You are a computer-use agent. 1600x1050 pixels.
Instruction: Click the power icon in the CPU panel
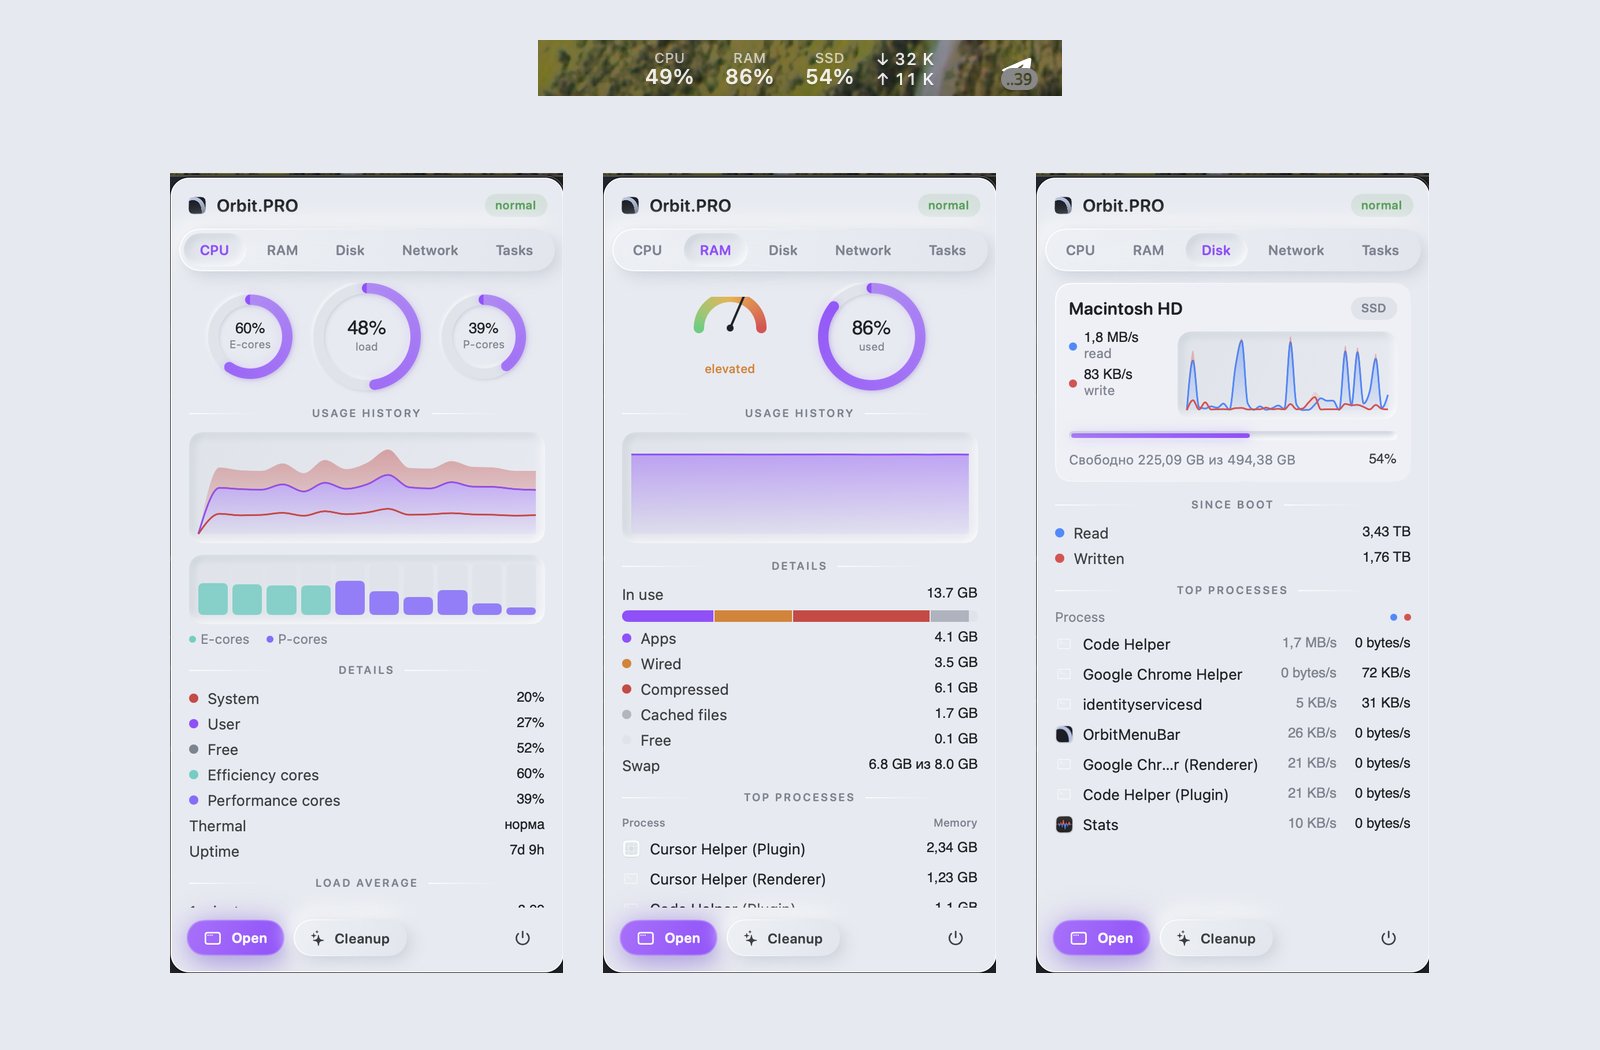coord(522,938)
